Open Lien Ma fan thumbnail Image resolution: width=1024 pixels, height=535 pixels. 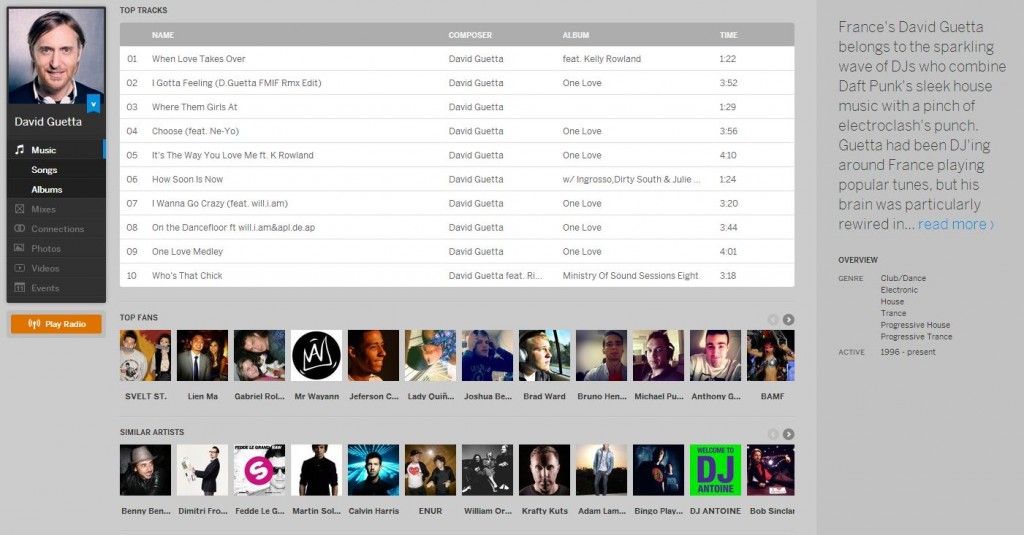click(202, 355)
